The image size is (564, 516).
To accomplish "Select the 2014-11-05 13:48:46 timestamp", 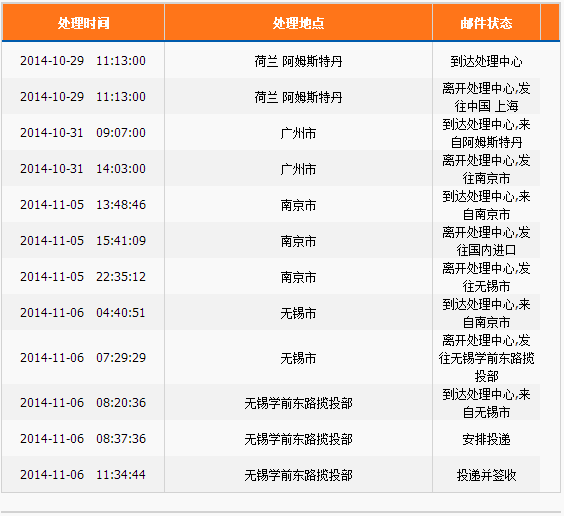I will [83, 205].
